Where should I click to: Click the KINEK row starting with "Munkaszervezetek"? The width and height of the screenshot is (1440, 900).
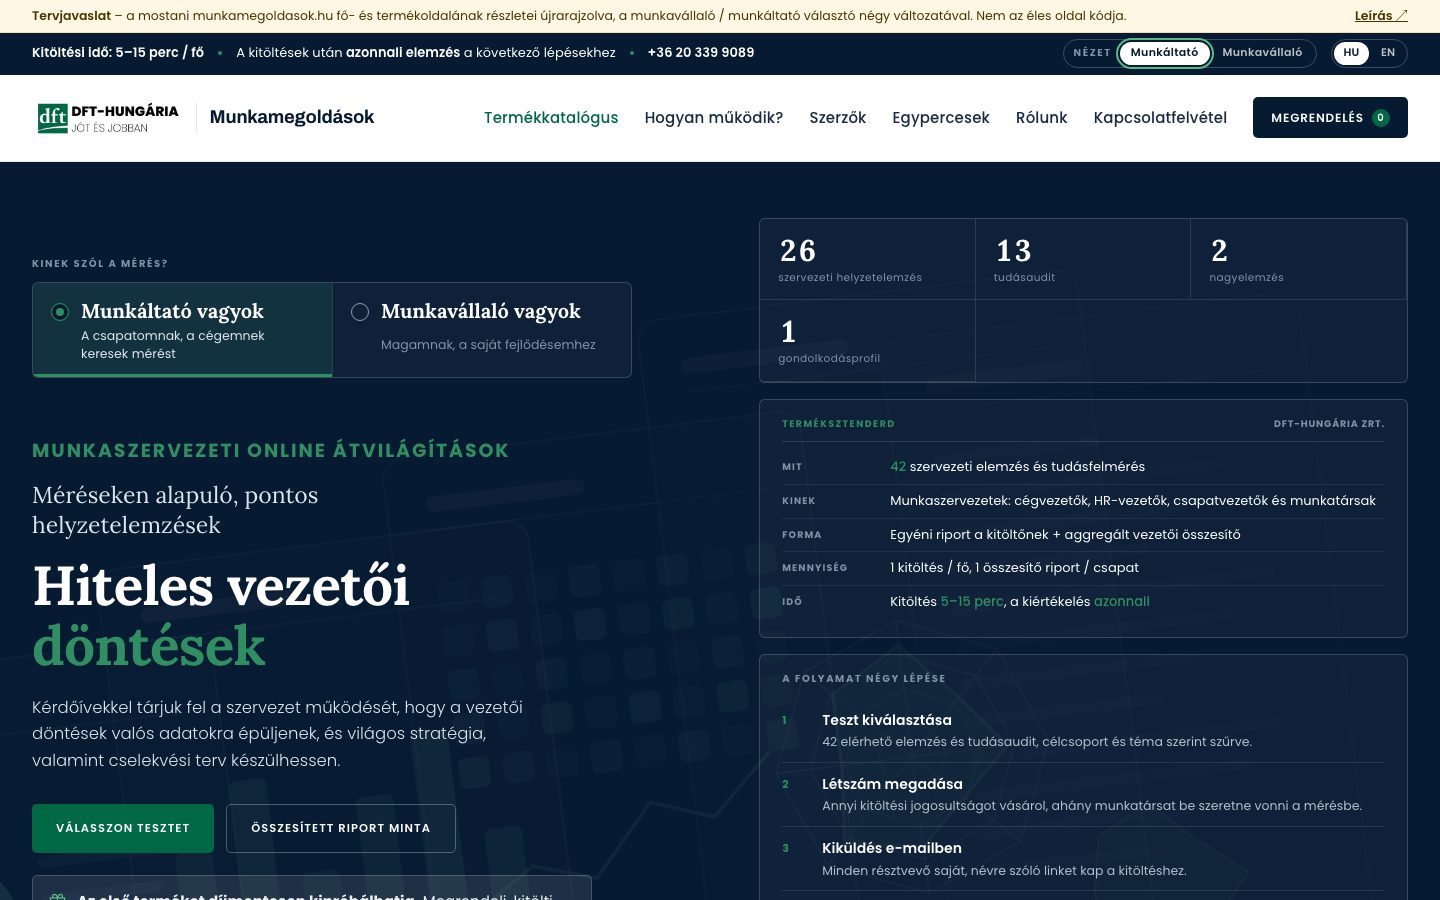pos(1083,501)
